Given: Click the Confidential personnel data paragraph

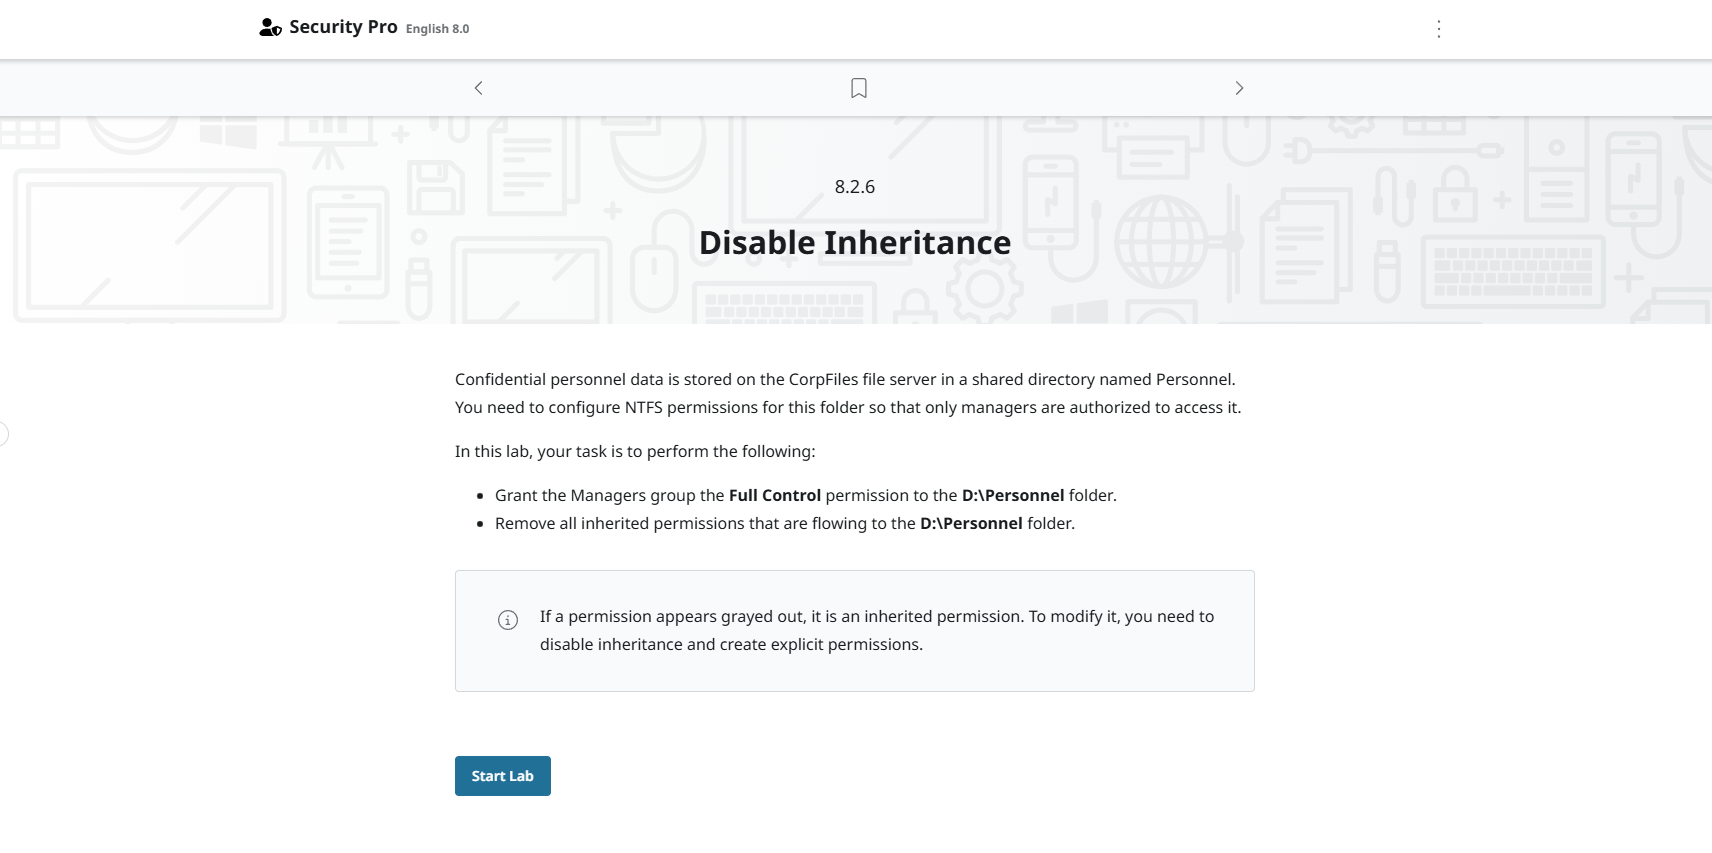Looking at the screenshot, I should pyautogui.click(x=847, y=393).
